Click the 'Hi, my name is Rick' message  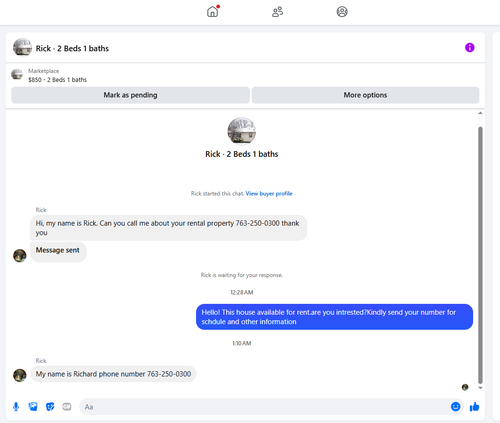click(168, 228)
